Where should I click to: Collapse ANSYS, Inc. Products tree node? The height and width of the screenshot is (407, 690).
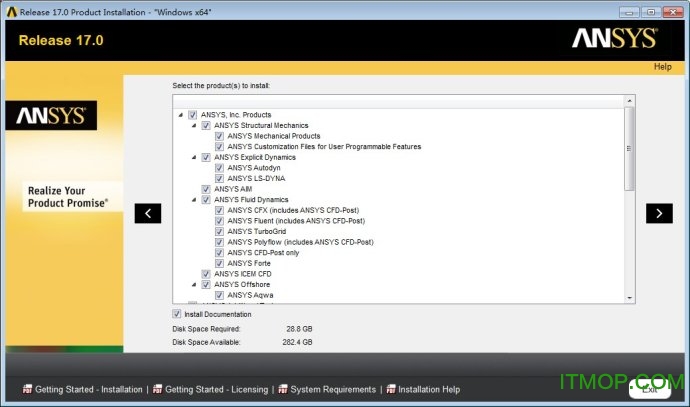coord(180,115)
